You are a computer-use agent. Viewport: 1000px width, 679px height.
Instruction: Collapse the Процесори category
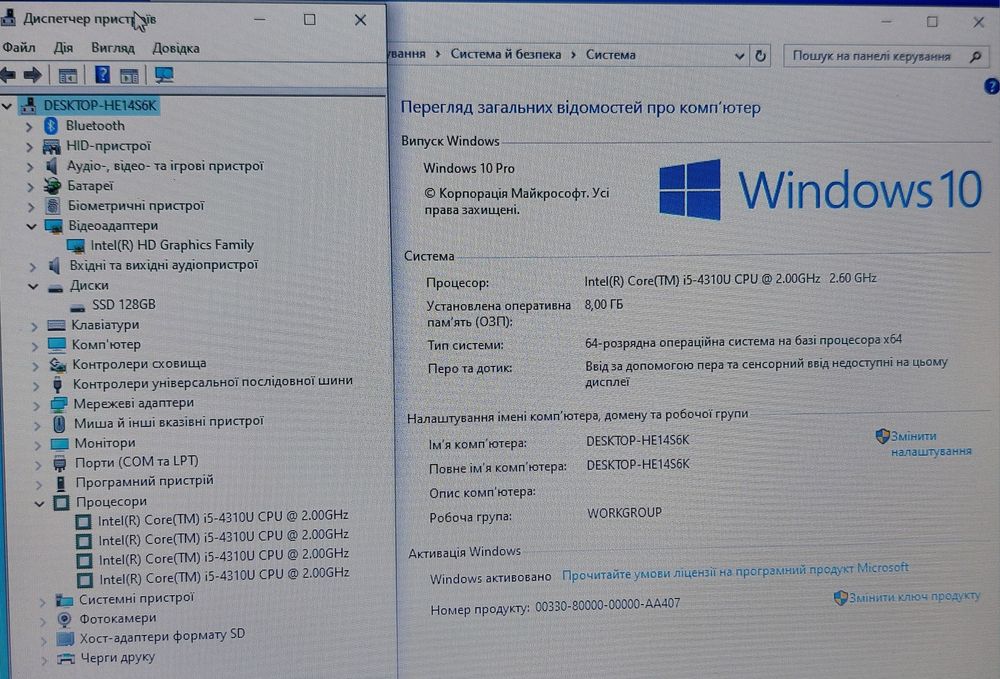(40, 503)
